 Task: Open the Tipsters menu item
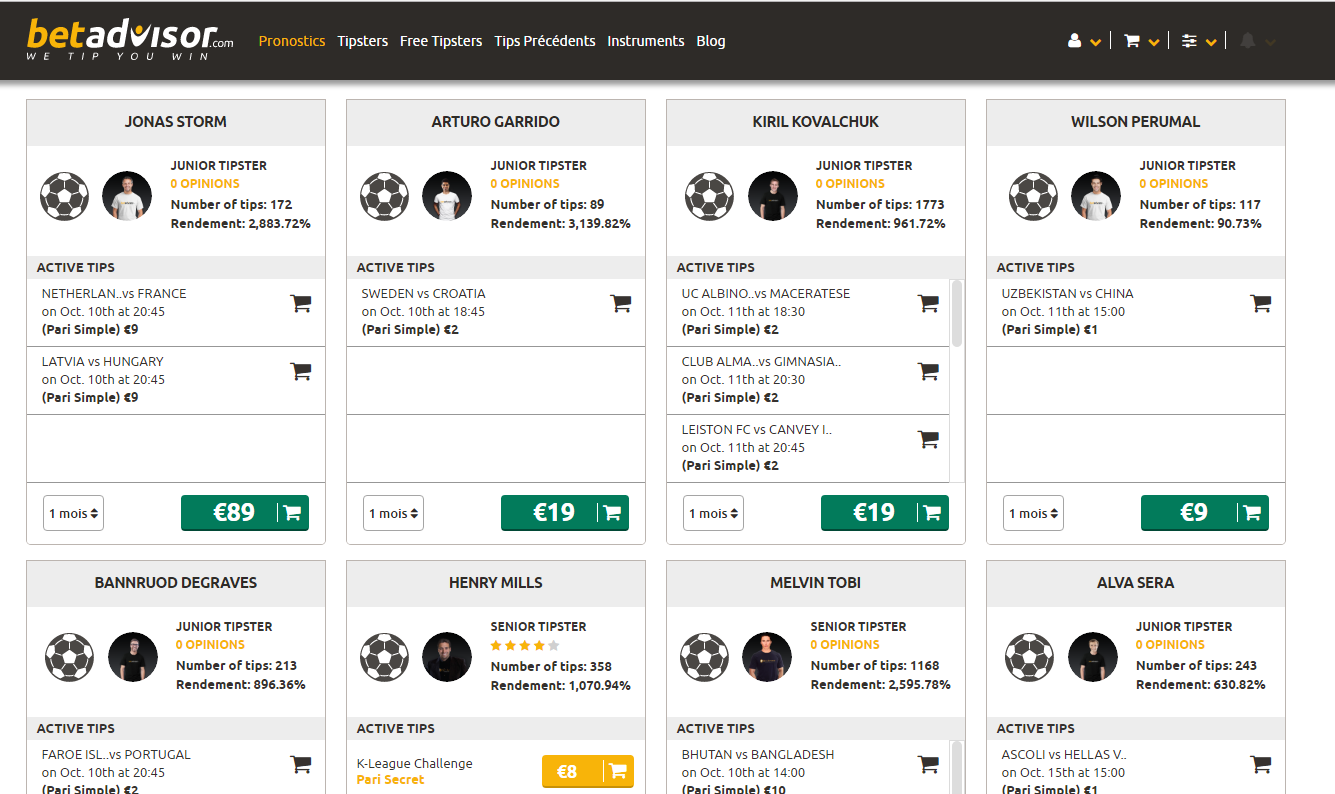click(362, 41)
